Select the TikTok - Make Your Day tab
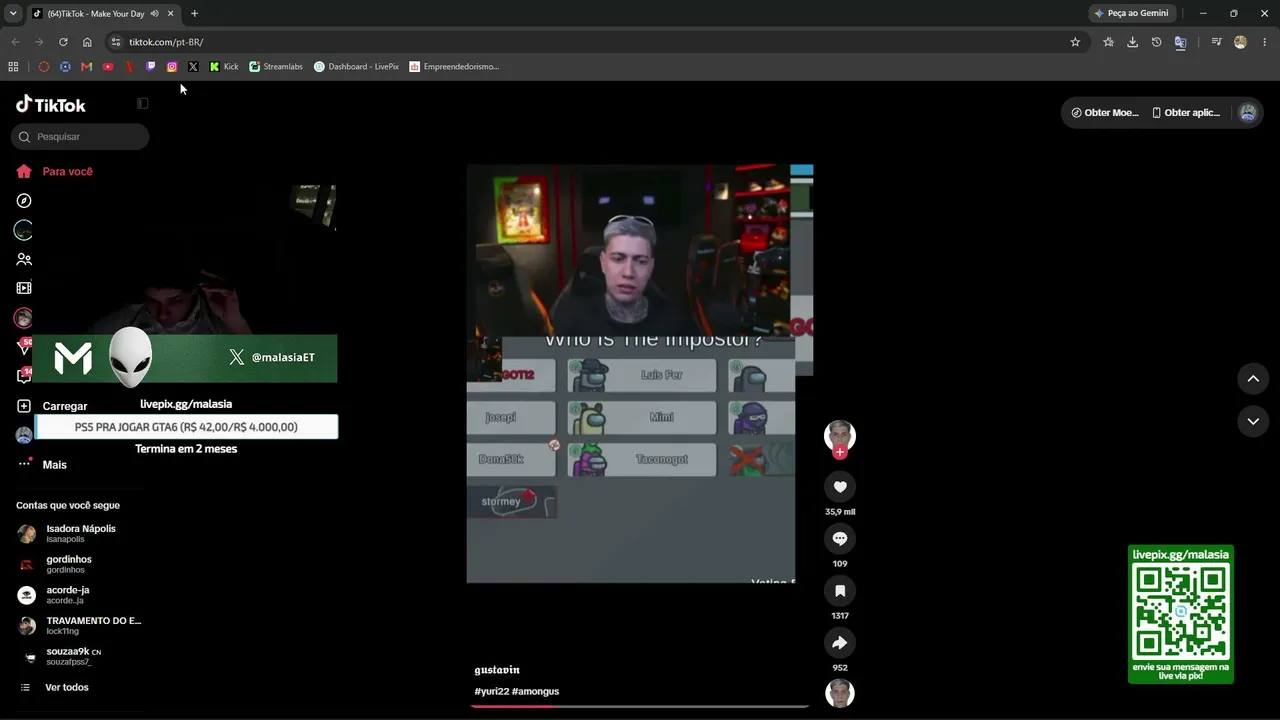 click(95, 14)
